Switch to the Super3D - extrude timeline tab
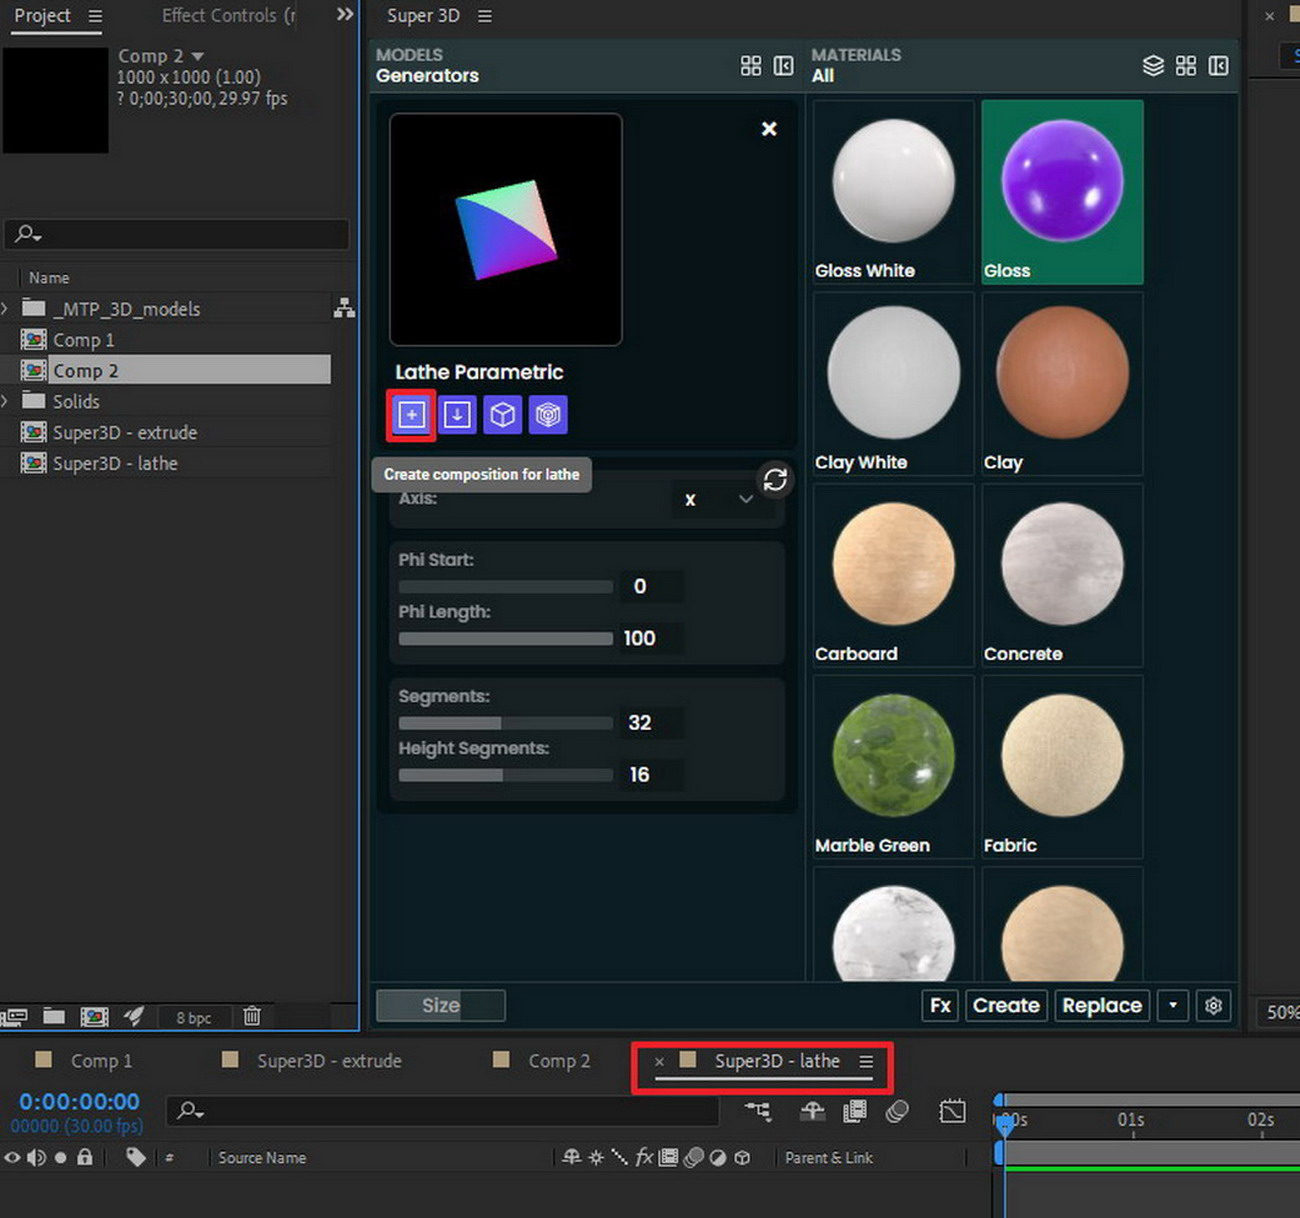 coord(329,1061)
